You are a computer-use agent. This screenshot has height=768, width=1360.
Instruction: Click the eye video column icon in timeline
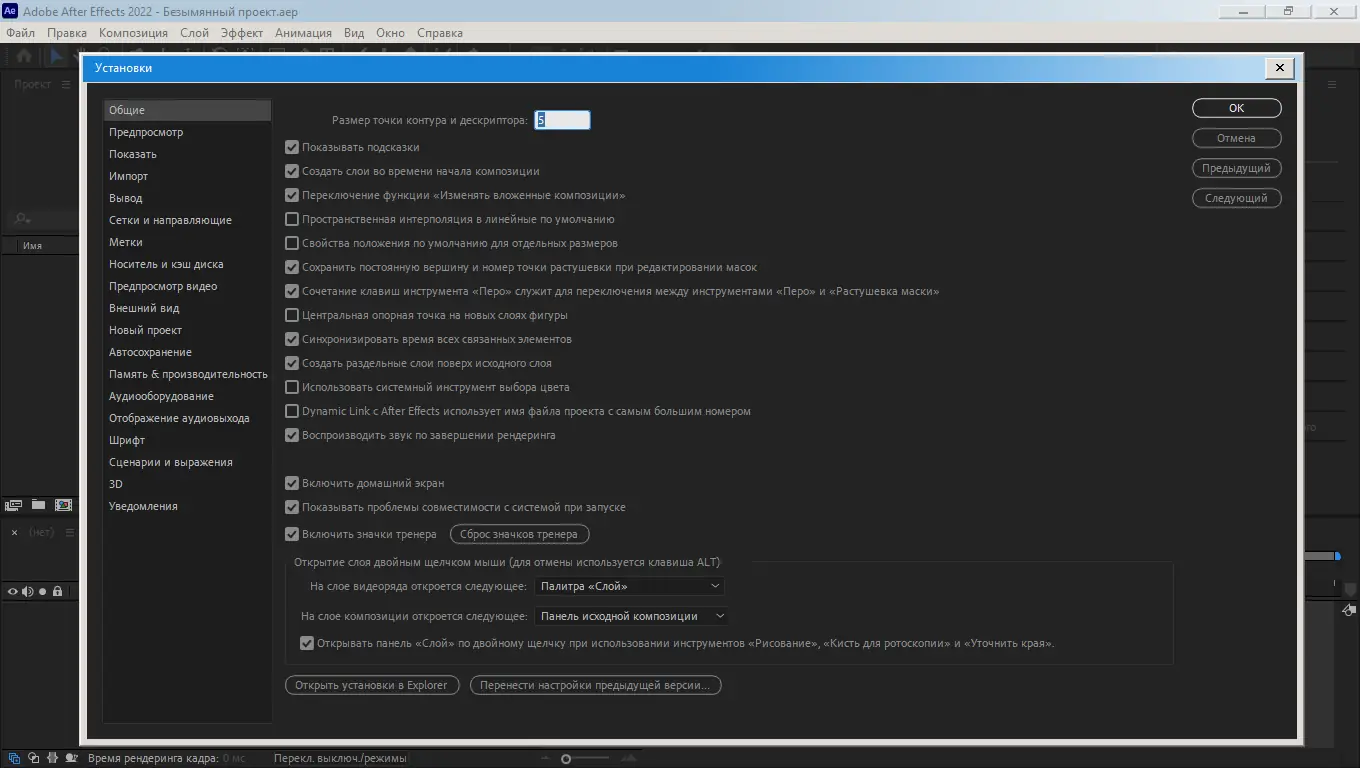13,592
